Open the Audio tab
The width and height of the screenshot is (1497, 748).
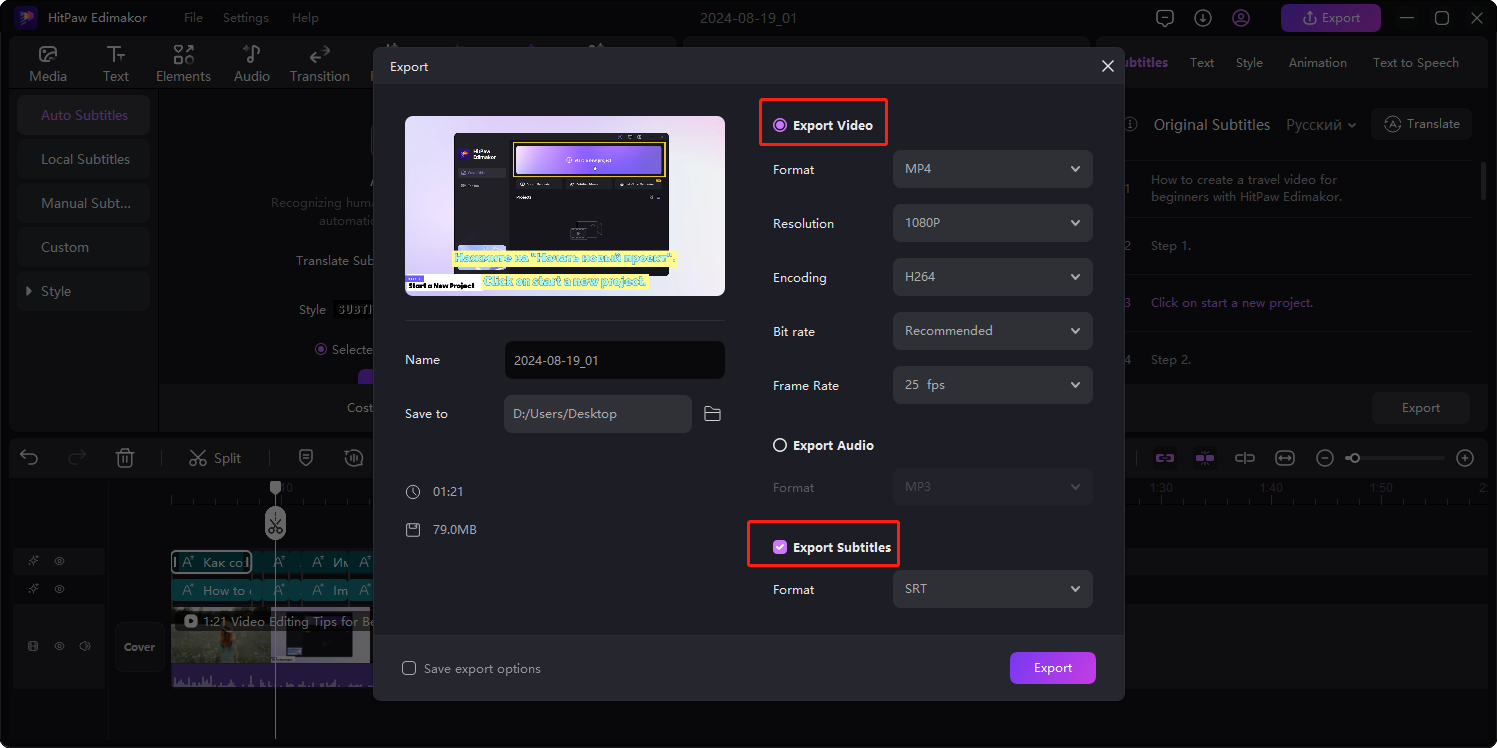point(252,63)
